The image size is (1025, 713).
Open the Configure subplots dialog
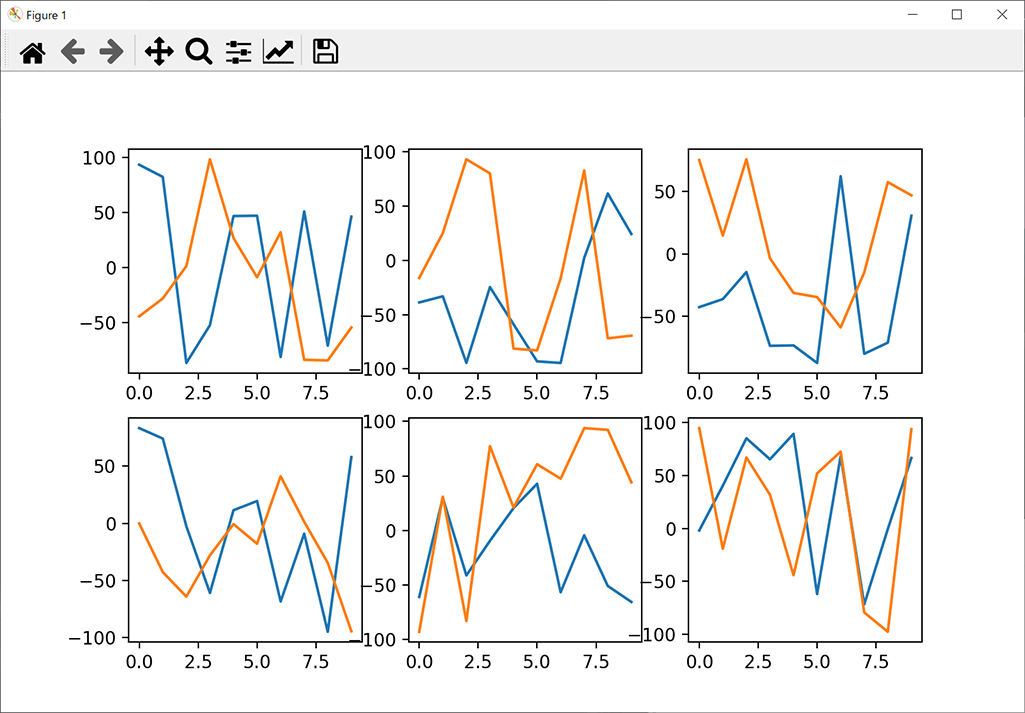tap(239, 52)
